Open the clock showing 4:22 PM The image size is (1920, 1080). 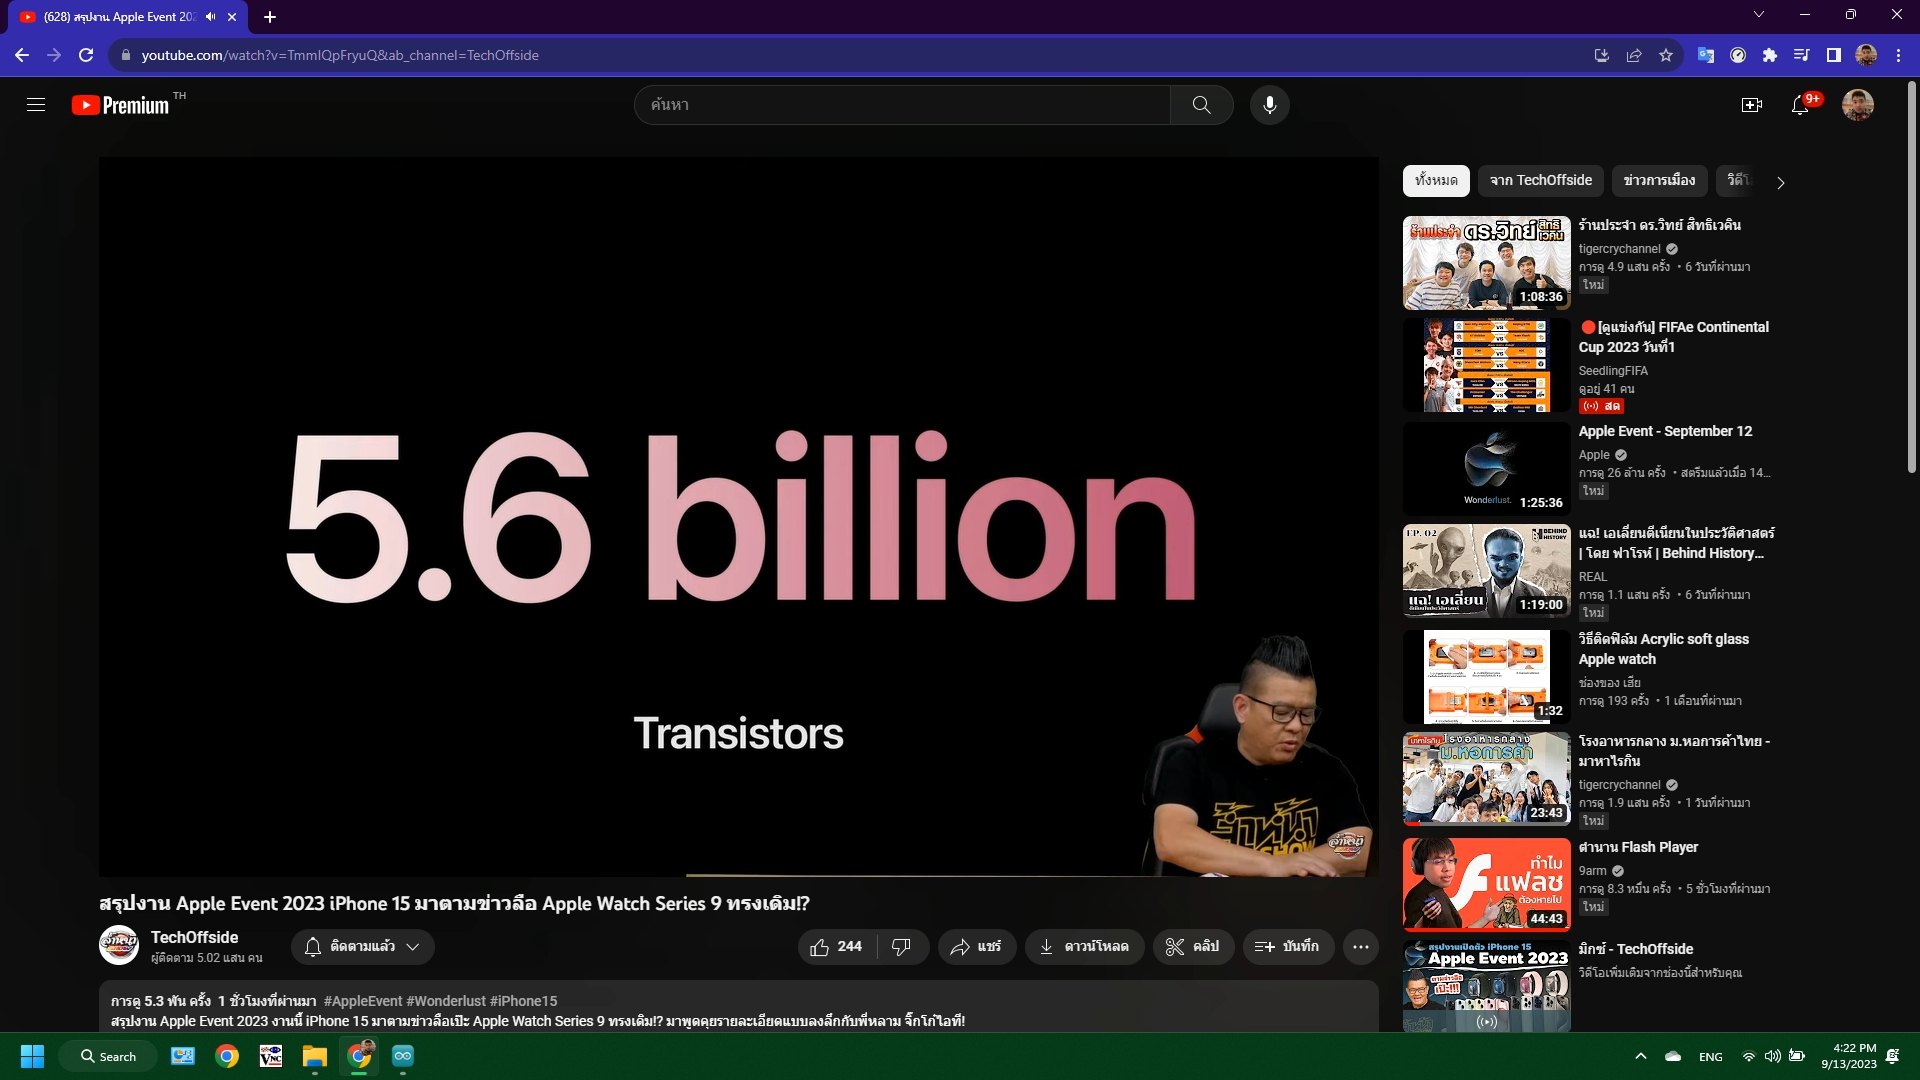1848,1056
